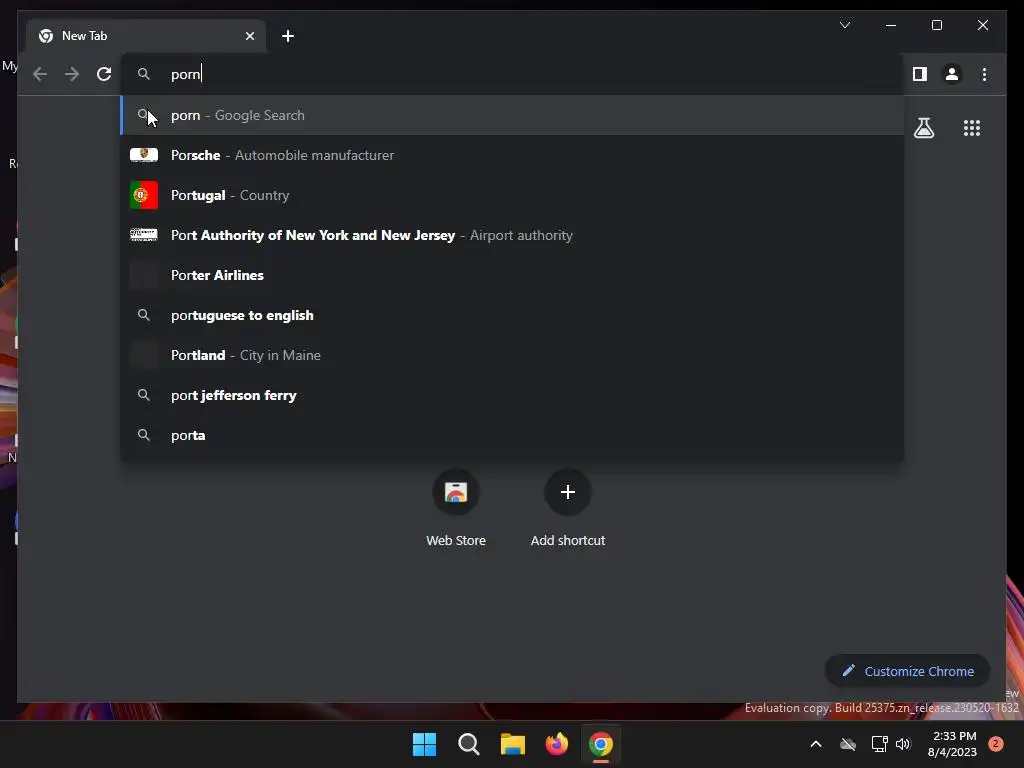Screen dimensions: 1024x768
Task: Open the tab search chevron
Action: 844,25
